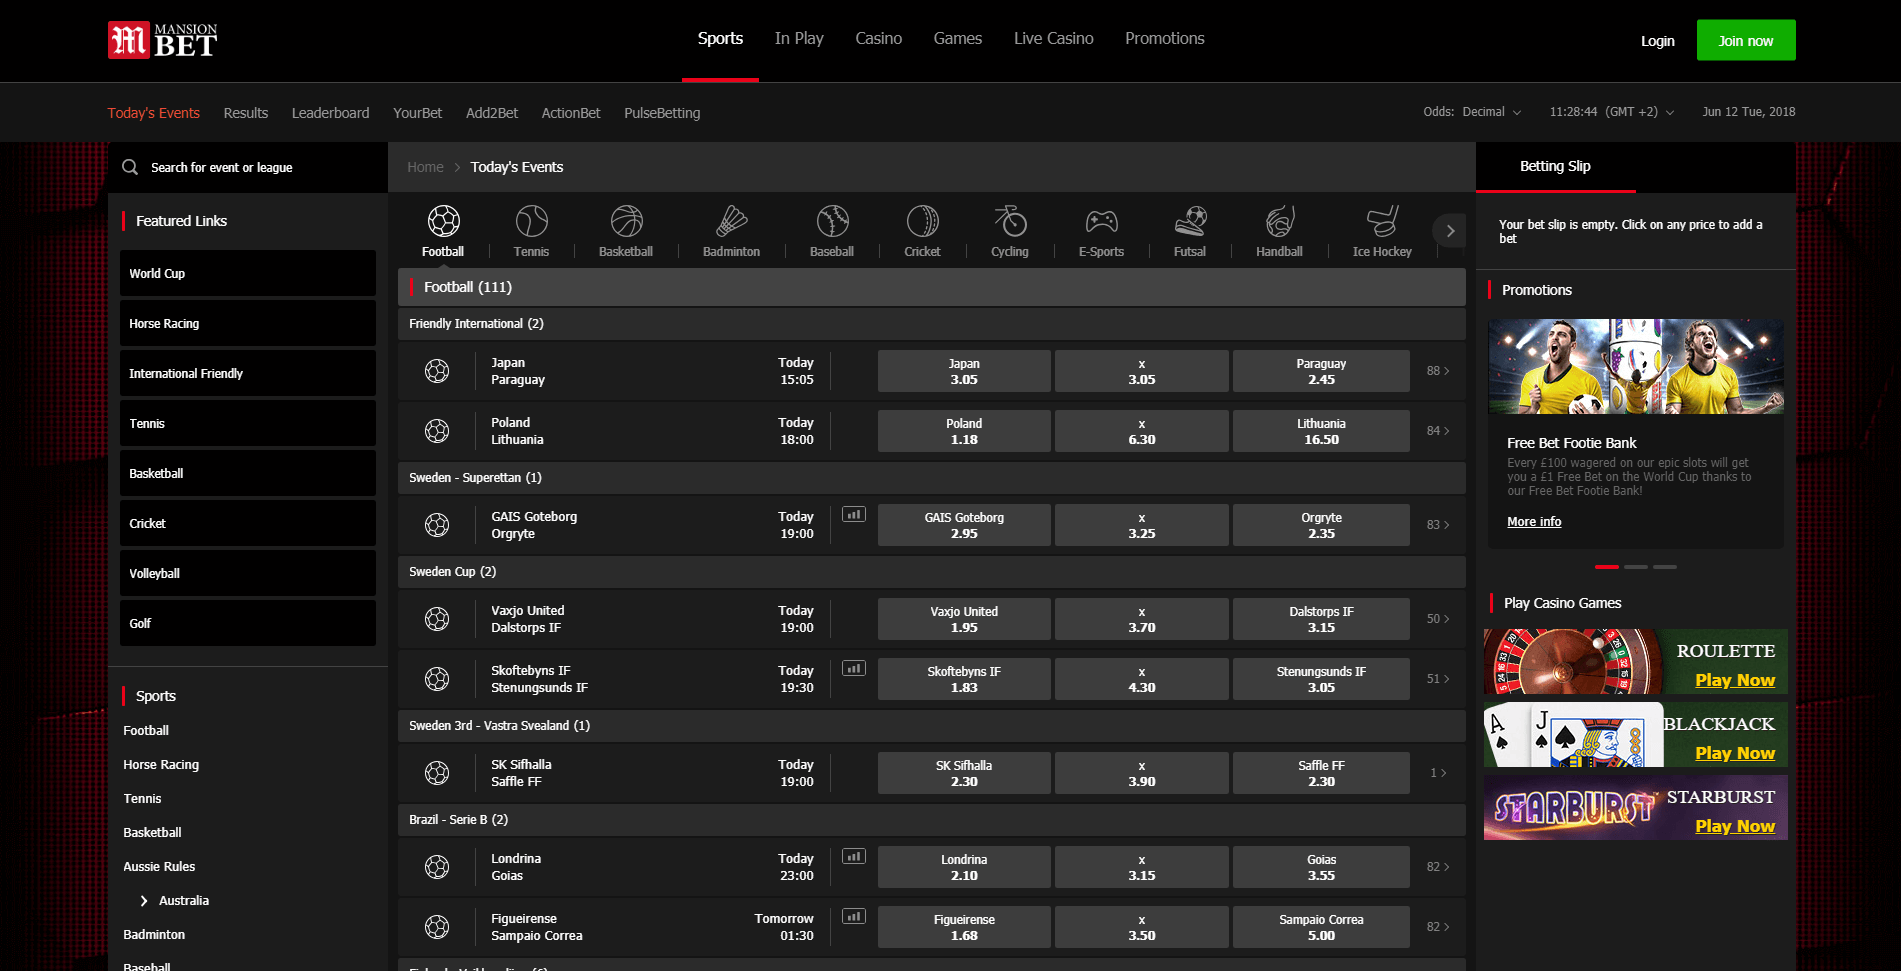The image size is (1901, 971).
Task: Open the Live Casino tab
Action: [x=1053, y=38]
